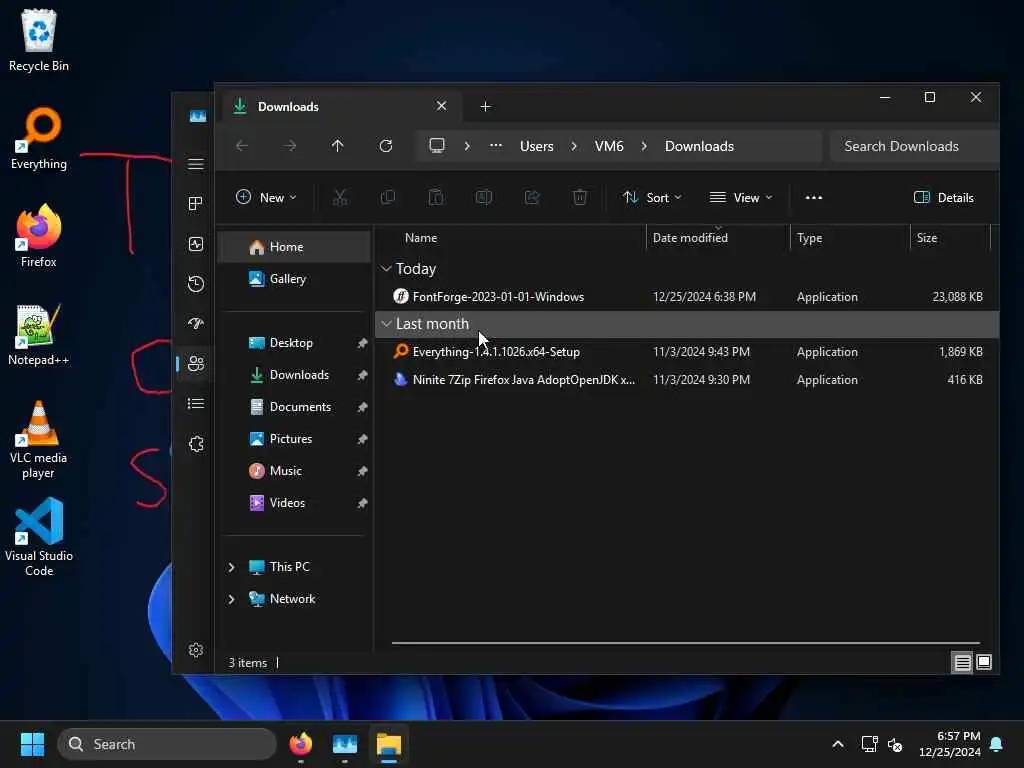
Task: Open the New item dropdown
Action: (266, 197)
